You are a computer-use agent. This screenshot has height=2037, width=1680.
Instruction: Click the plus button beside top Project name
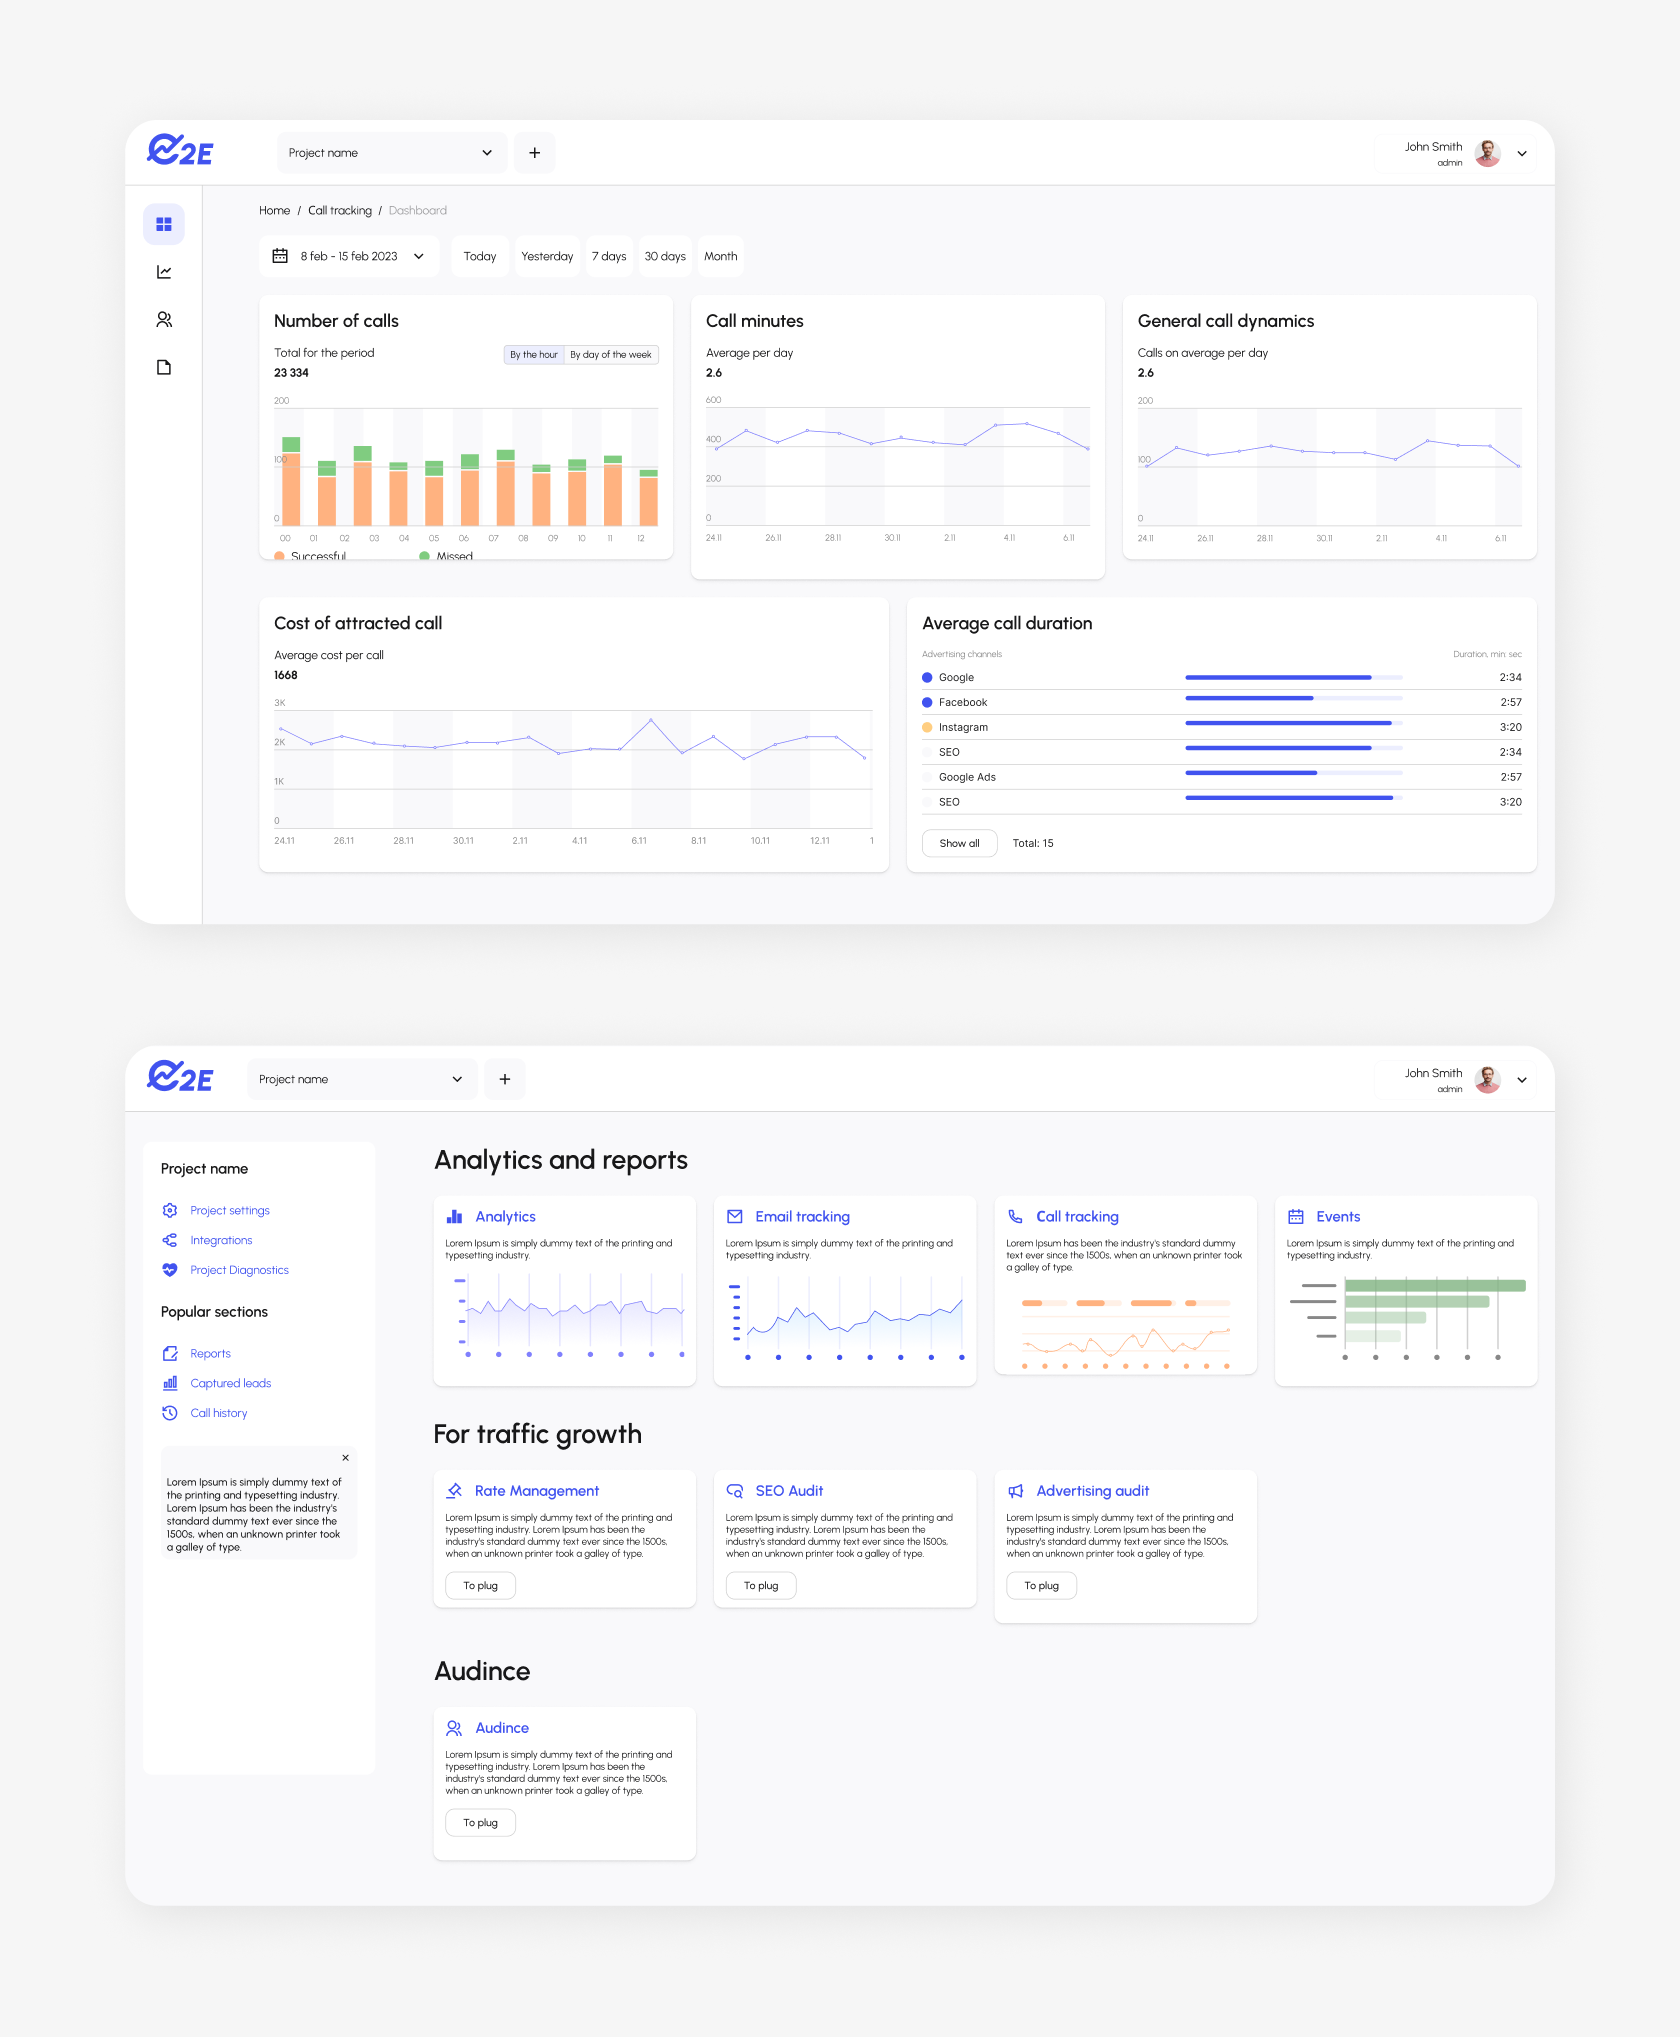(x=534, y=153)
